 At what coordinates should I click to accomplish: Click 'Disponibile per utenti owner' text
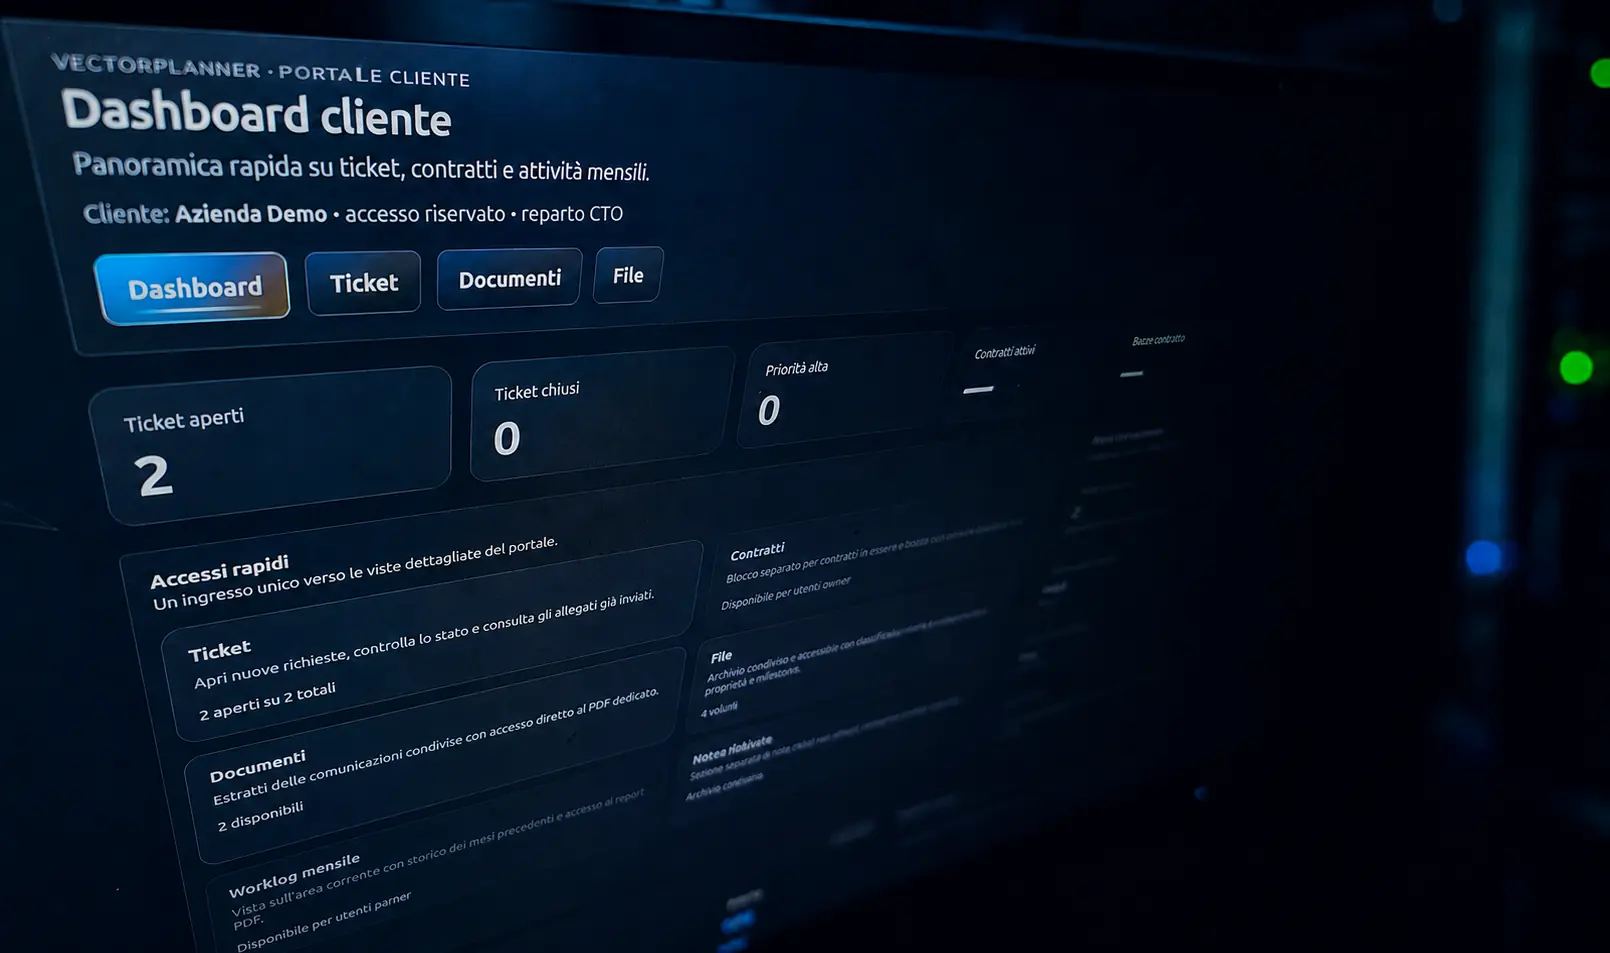pyautogui.click(x=786, y=593)
